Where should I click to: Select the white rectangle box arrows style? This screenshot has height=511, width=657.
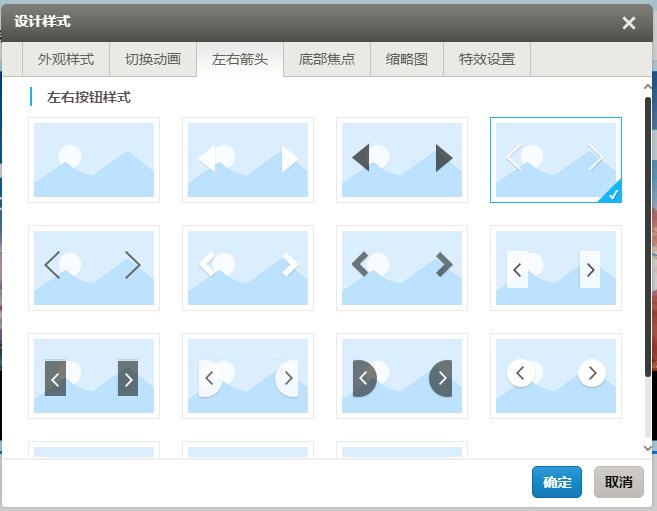tap(556, 267)
